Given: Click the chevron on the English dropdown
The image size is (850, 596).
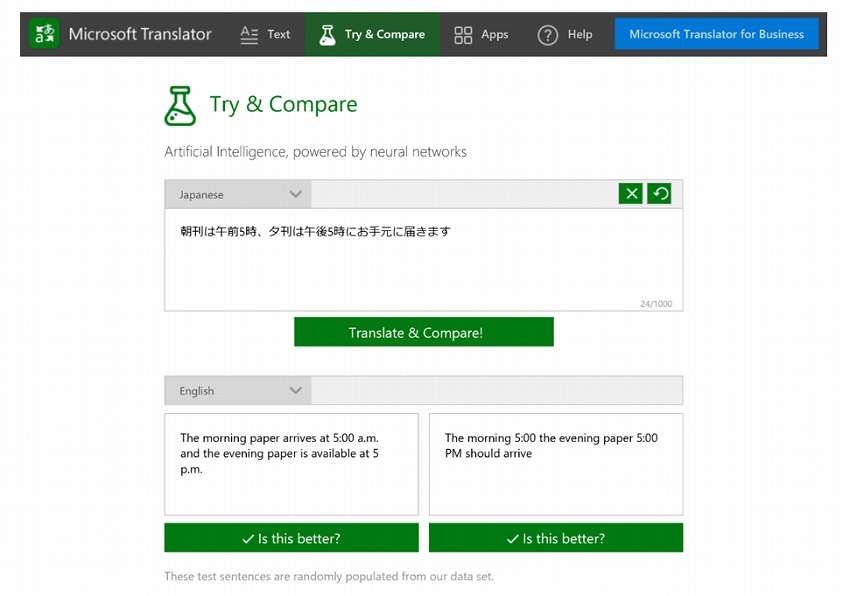Looking at the screenshot, I should 295,390.
